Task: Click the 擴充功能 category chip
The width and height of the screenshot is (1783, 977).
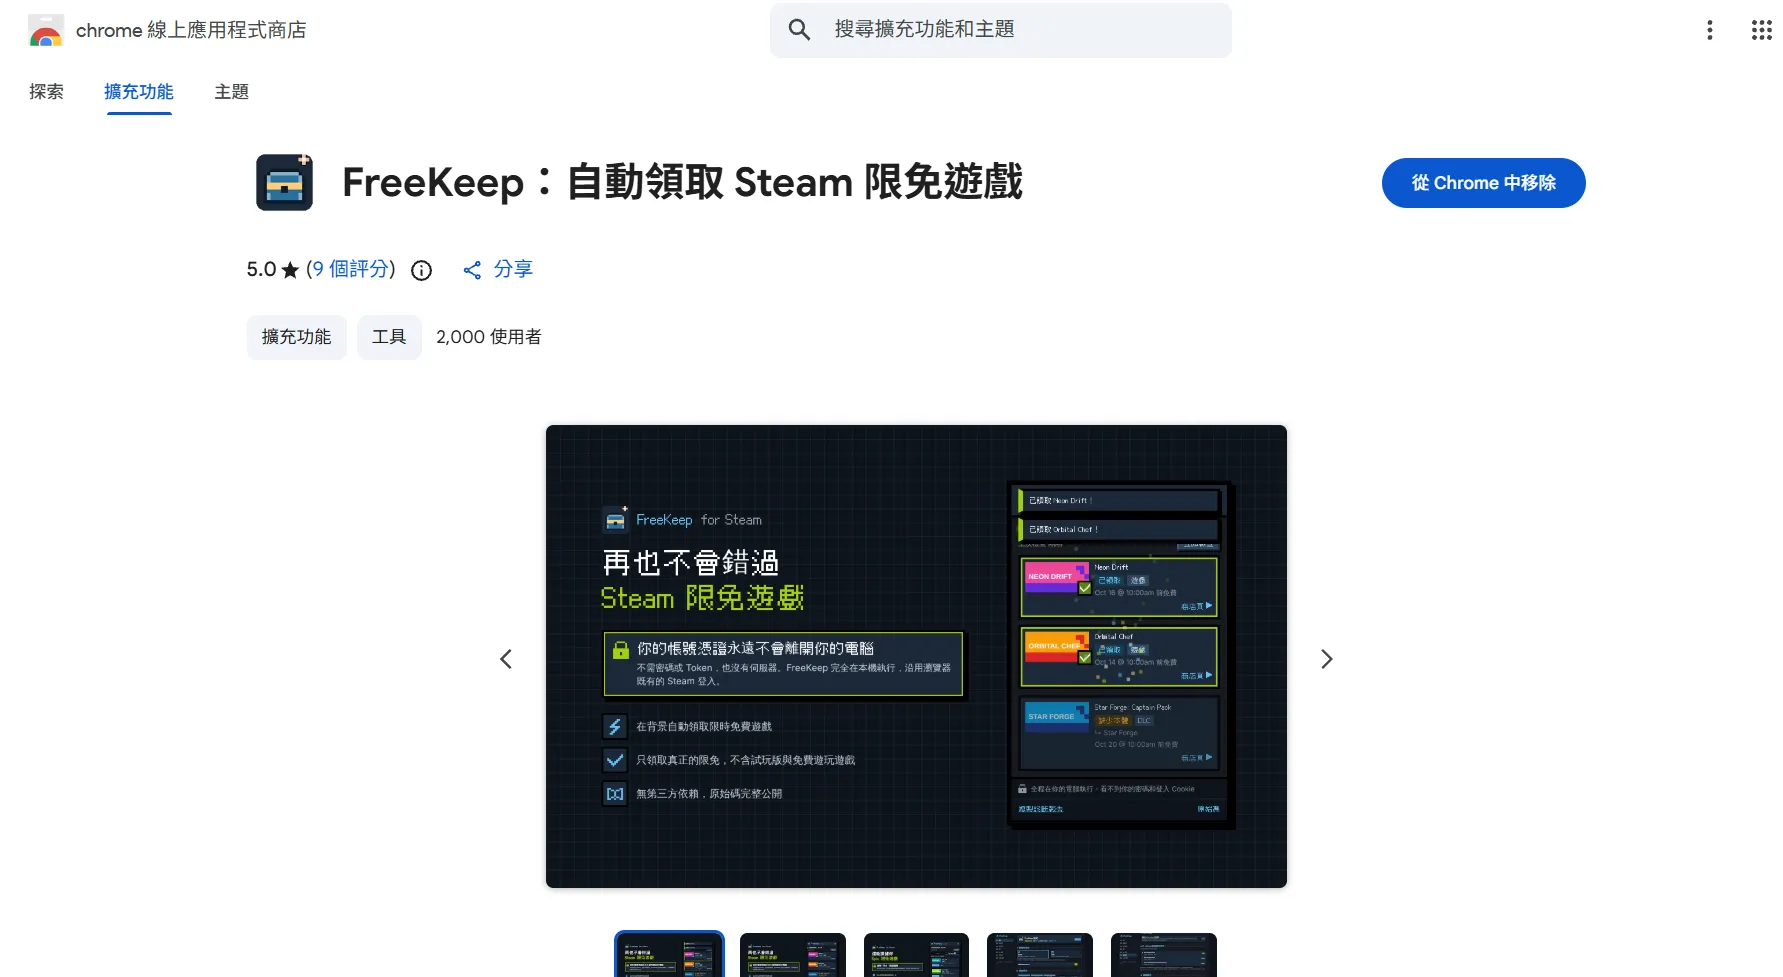Action: pos(296,337)
